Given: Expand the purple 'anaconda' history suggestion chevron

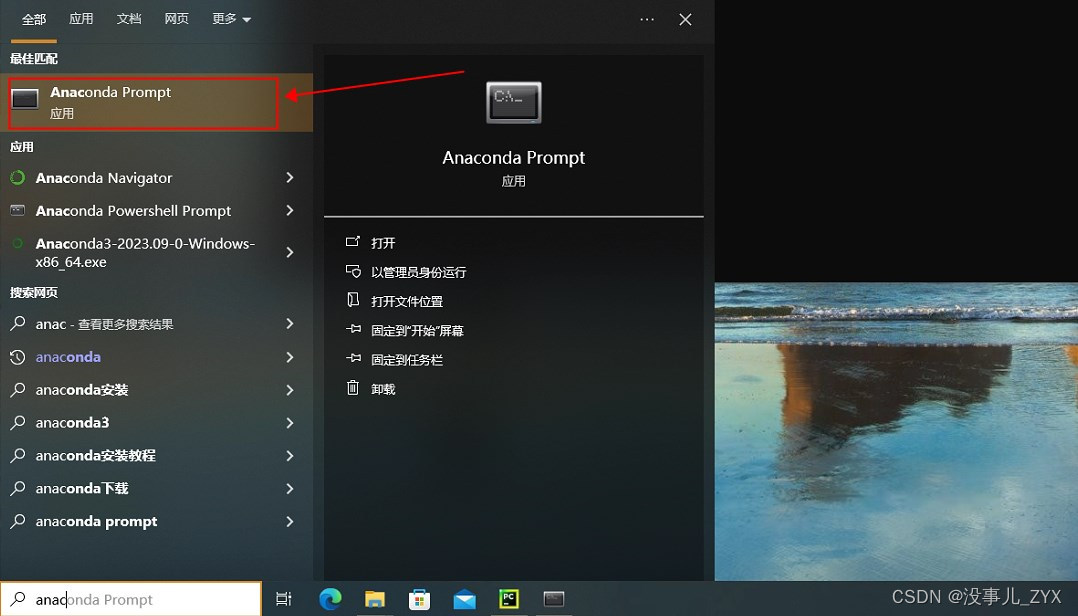Looking at the screenshot, I should 289,357.
